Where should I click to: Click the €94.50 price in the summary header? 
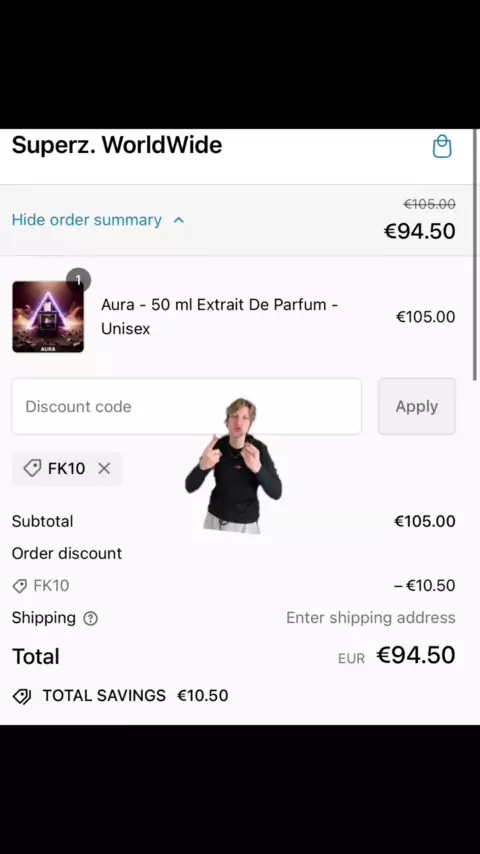pos(420,231)
